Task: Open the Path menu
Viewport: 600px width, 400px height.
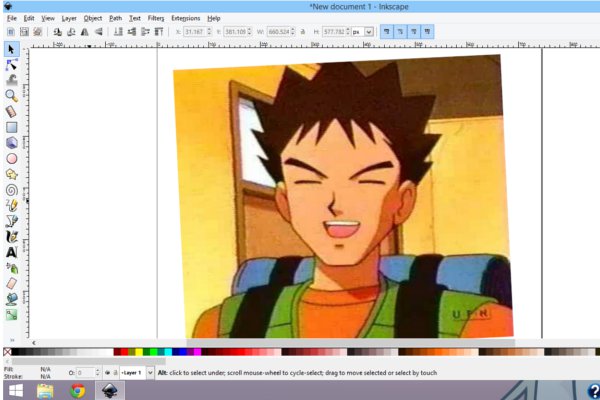Action: point(115,18)
